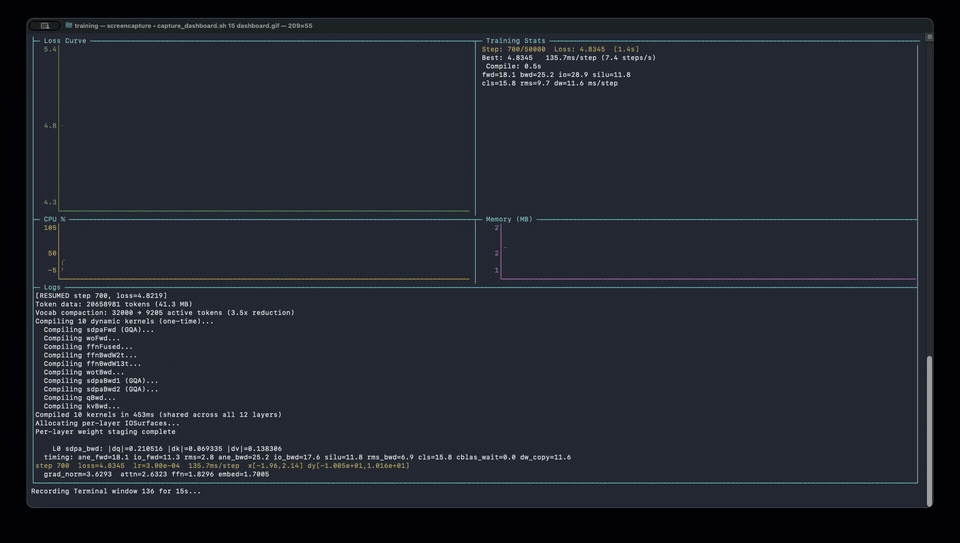Click the Training Stats panel title
Screen dimensions: 960x543
point(515,41)
